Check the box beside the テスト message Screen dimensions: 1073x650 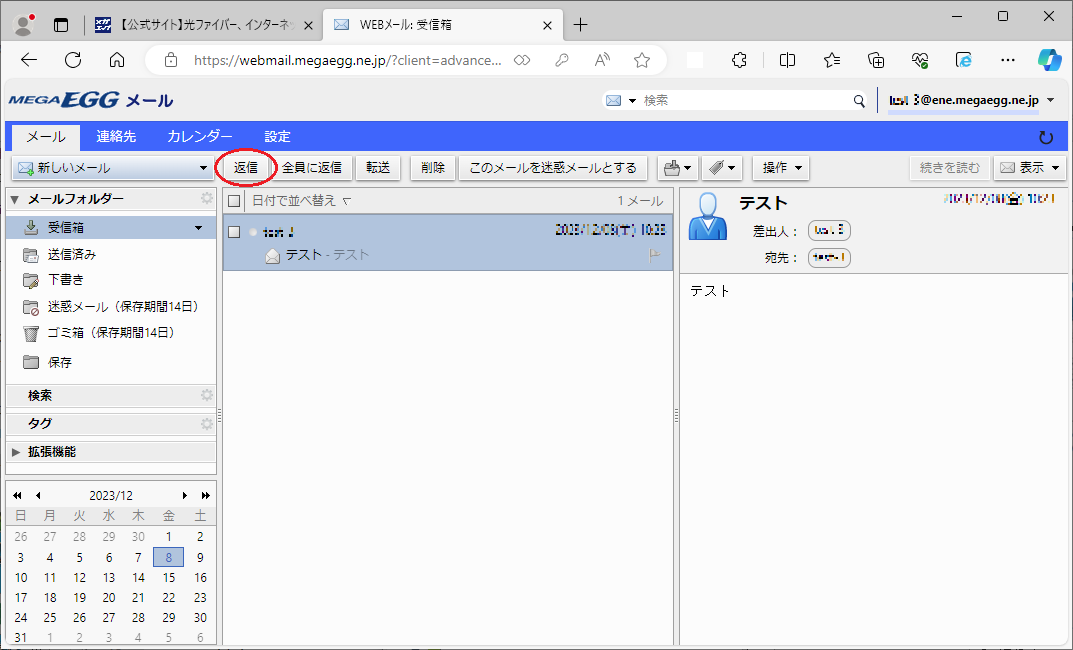pos(234,232)
